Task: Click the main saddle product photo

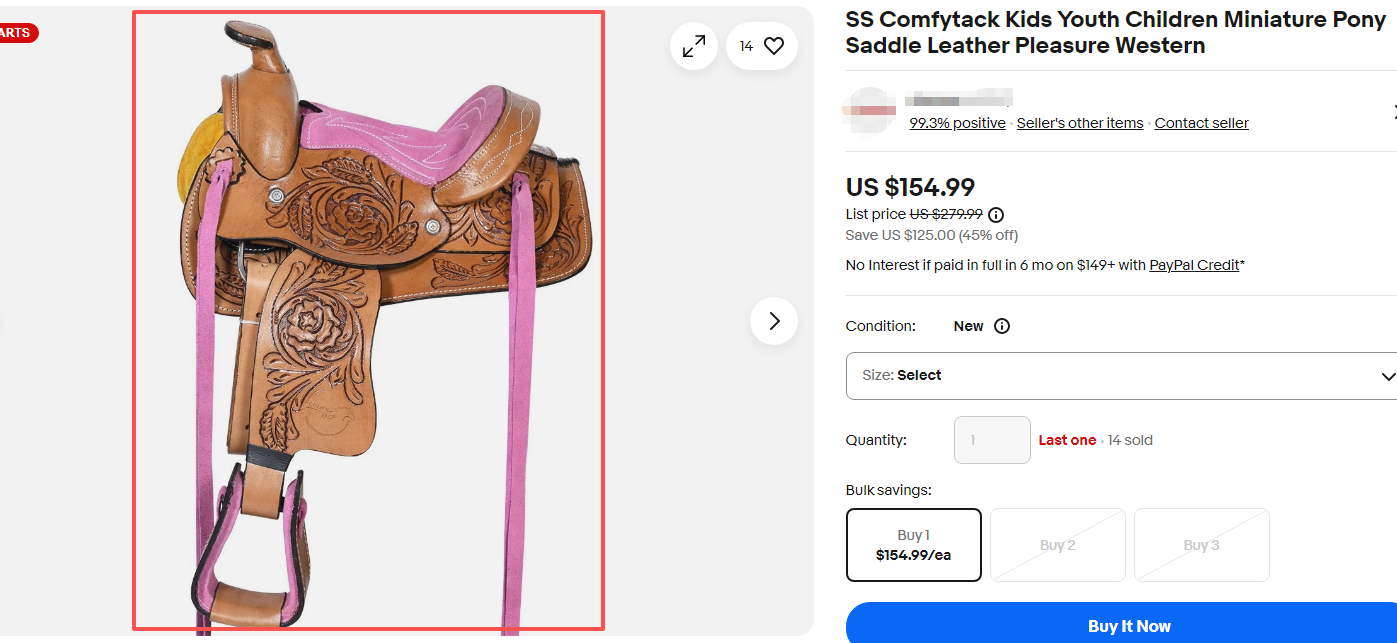Action: [x=368, y=320]
